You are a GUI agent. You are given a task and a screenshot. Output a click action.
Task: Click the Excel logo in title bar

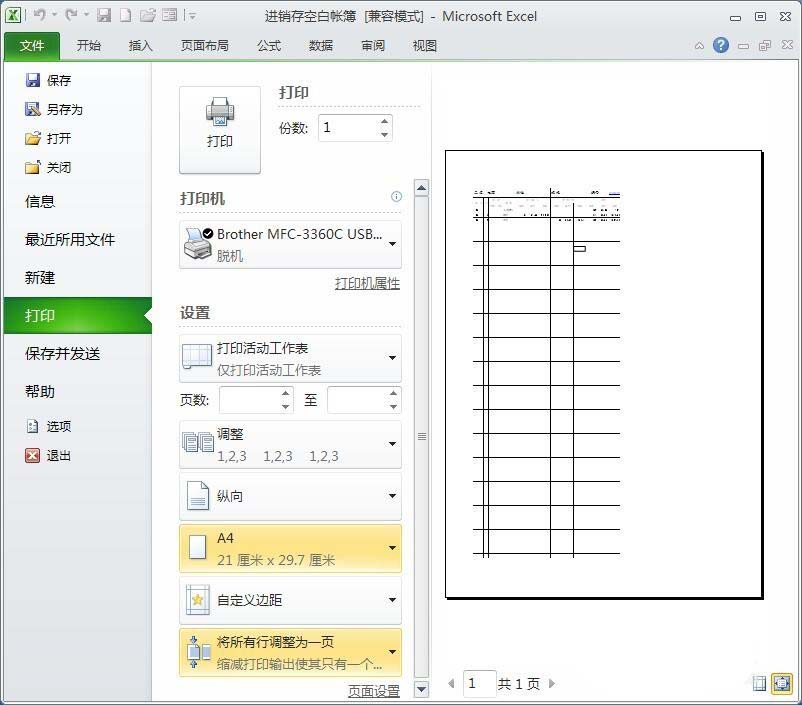point(13,15)
